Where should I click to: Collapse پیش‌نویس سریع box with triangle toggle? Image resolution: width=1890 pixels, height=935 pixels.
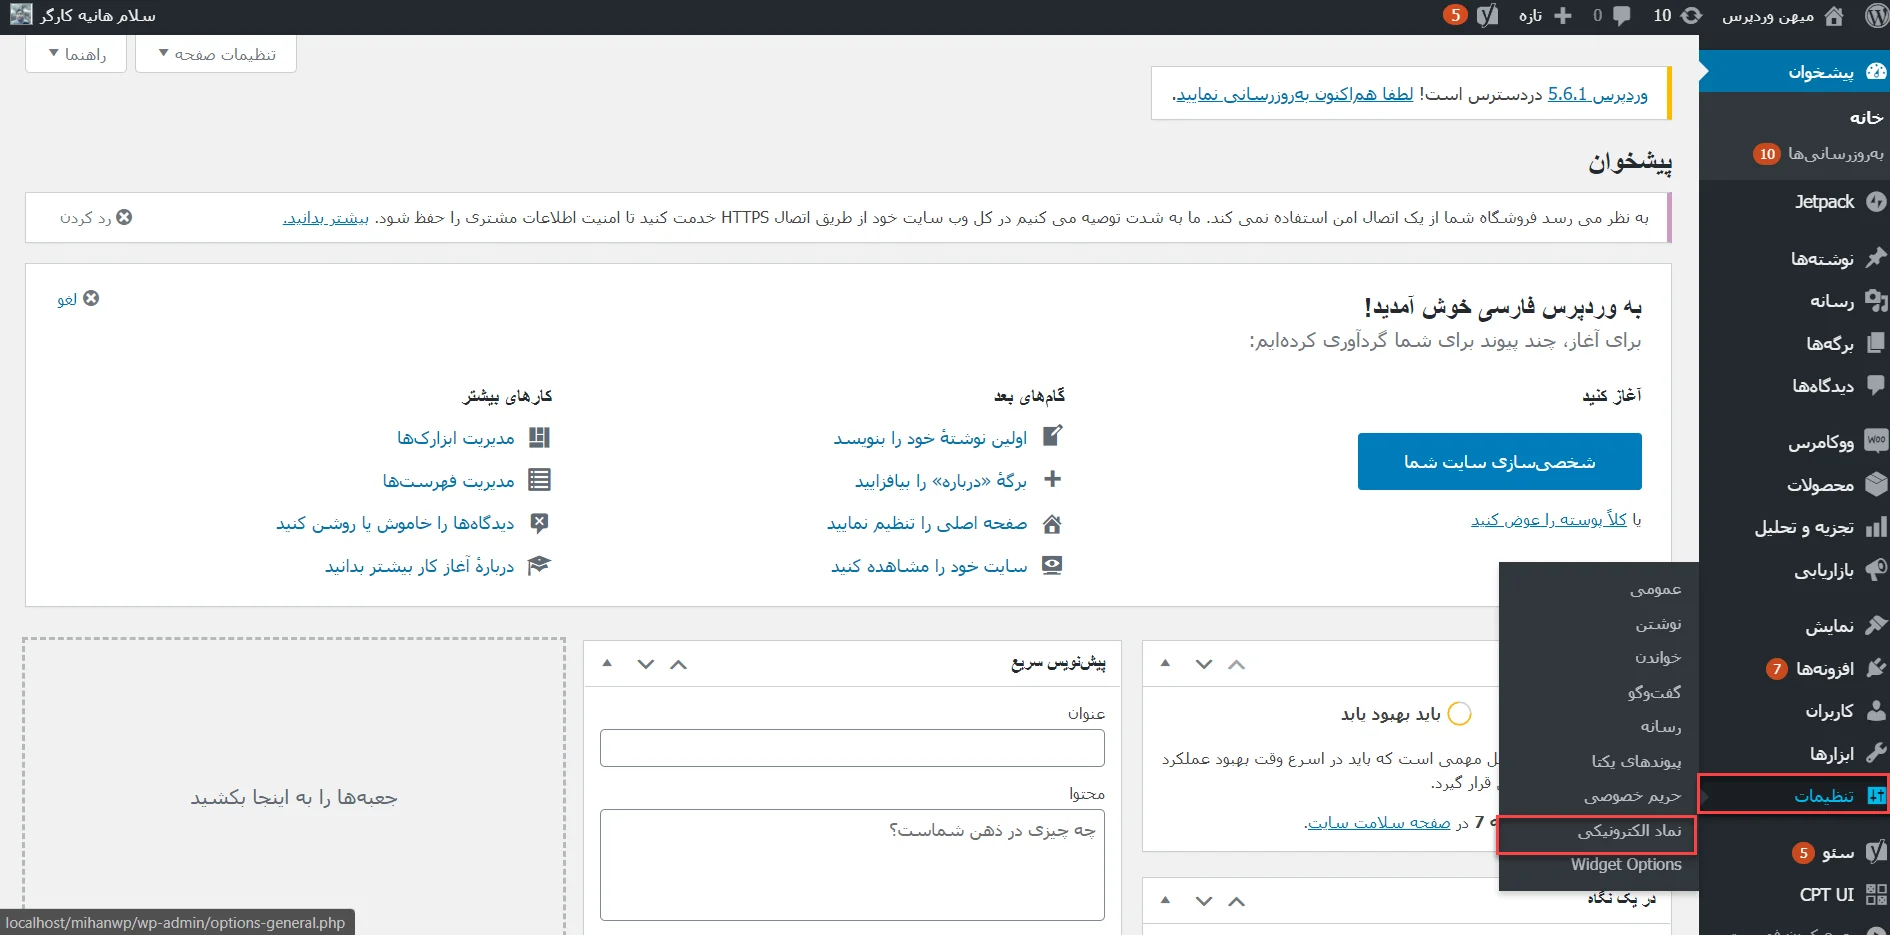tap(607, 663)
